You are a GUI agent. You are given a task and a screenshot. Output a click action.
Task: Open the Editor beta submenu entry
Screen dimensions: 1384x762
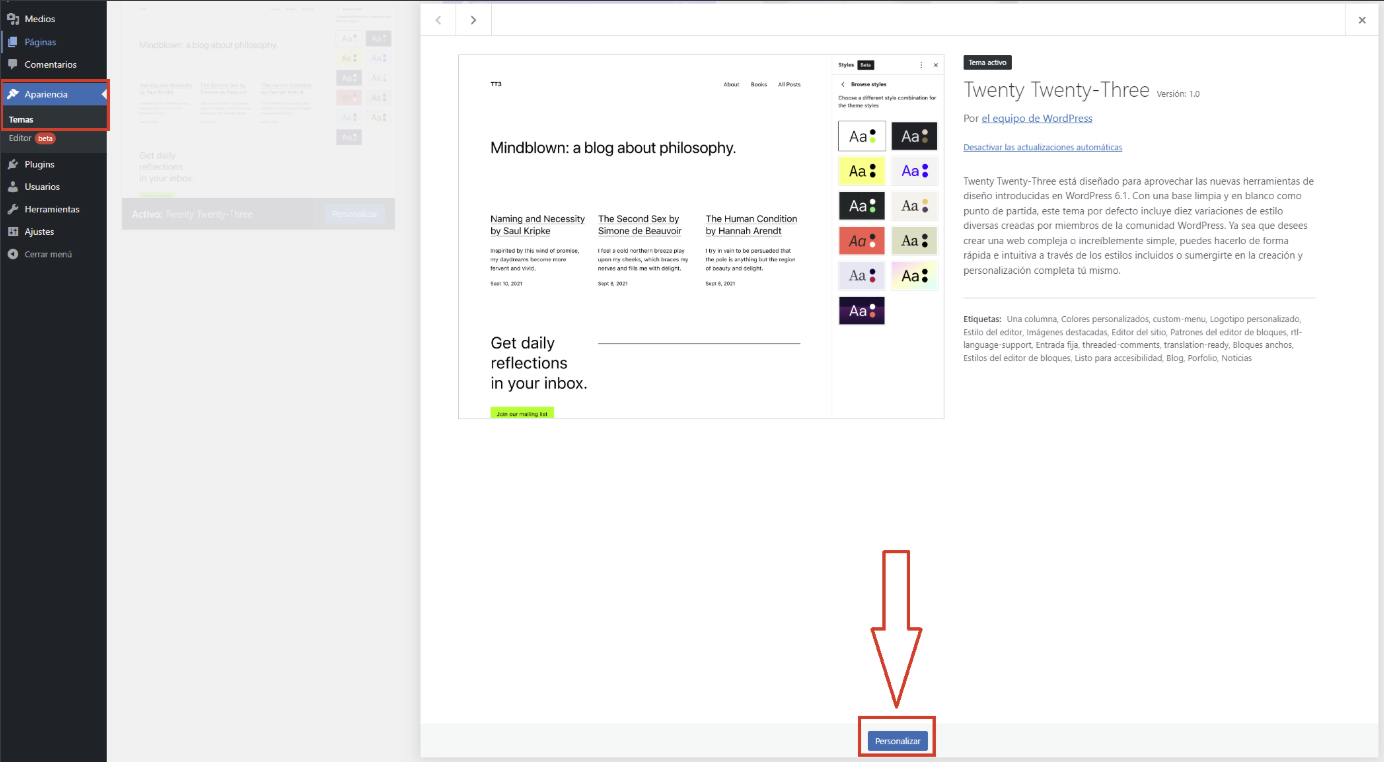tap(31, 138)
